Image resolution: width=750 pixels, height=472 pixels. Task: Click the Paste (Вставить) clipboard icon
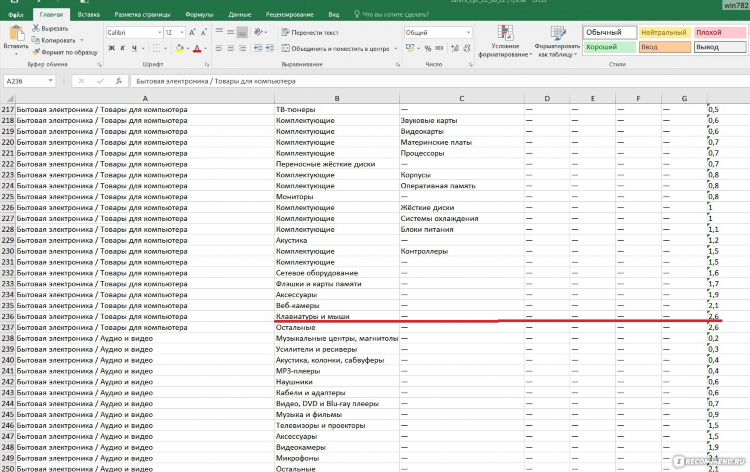(16, 33)
